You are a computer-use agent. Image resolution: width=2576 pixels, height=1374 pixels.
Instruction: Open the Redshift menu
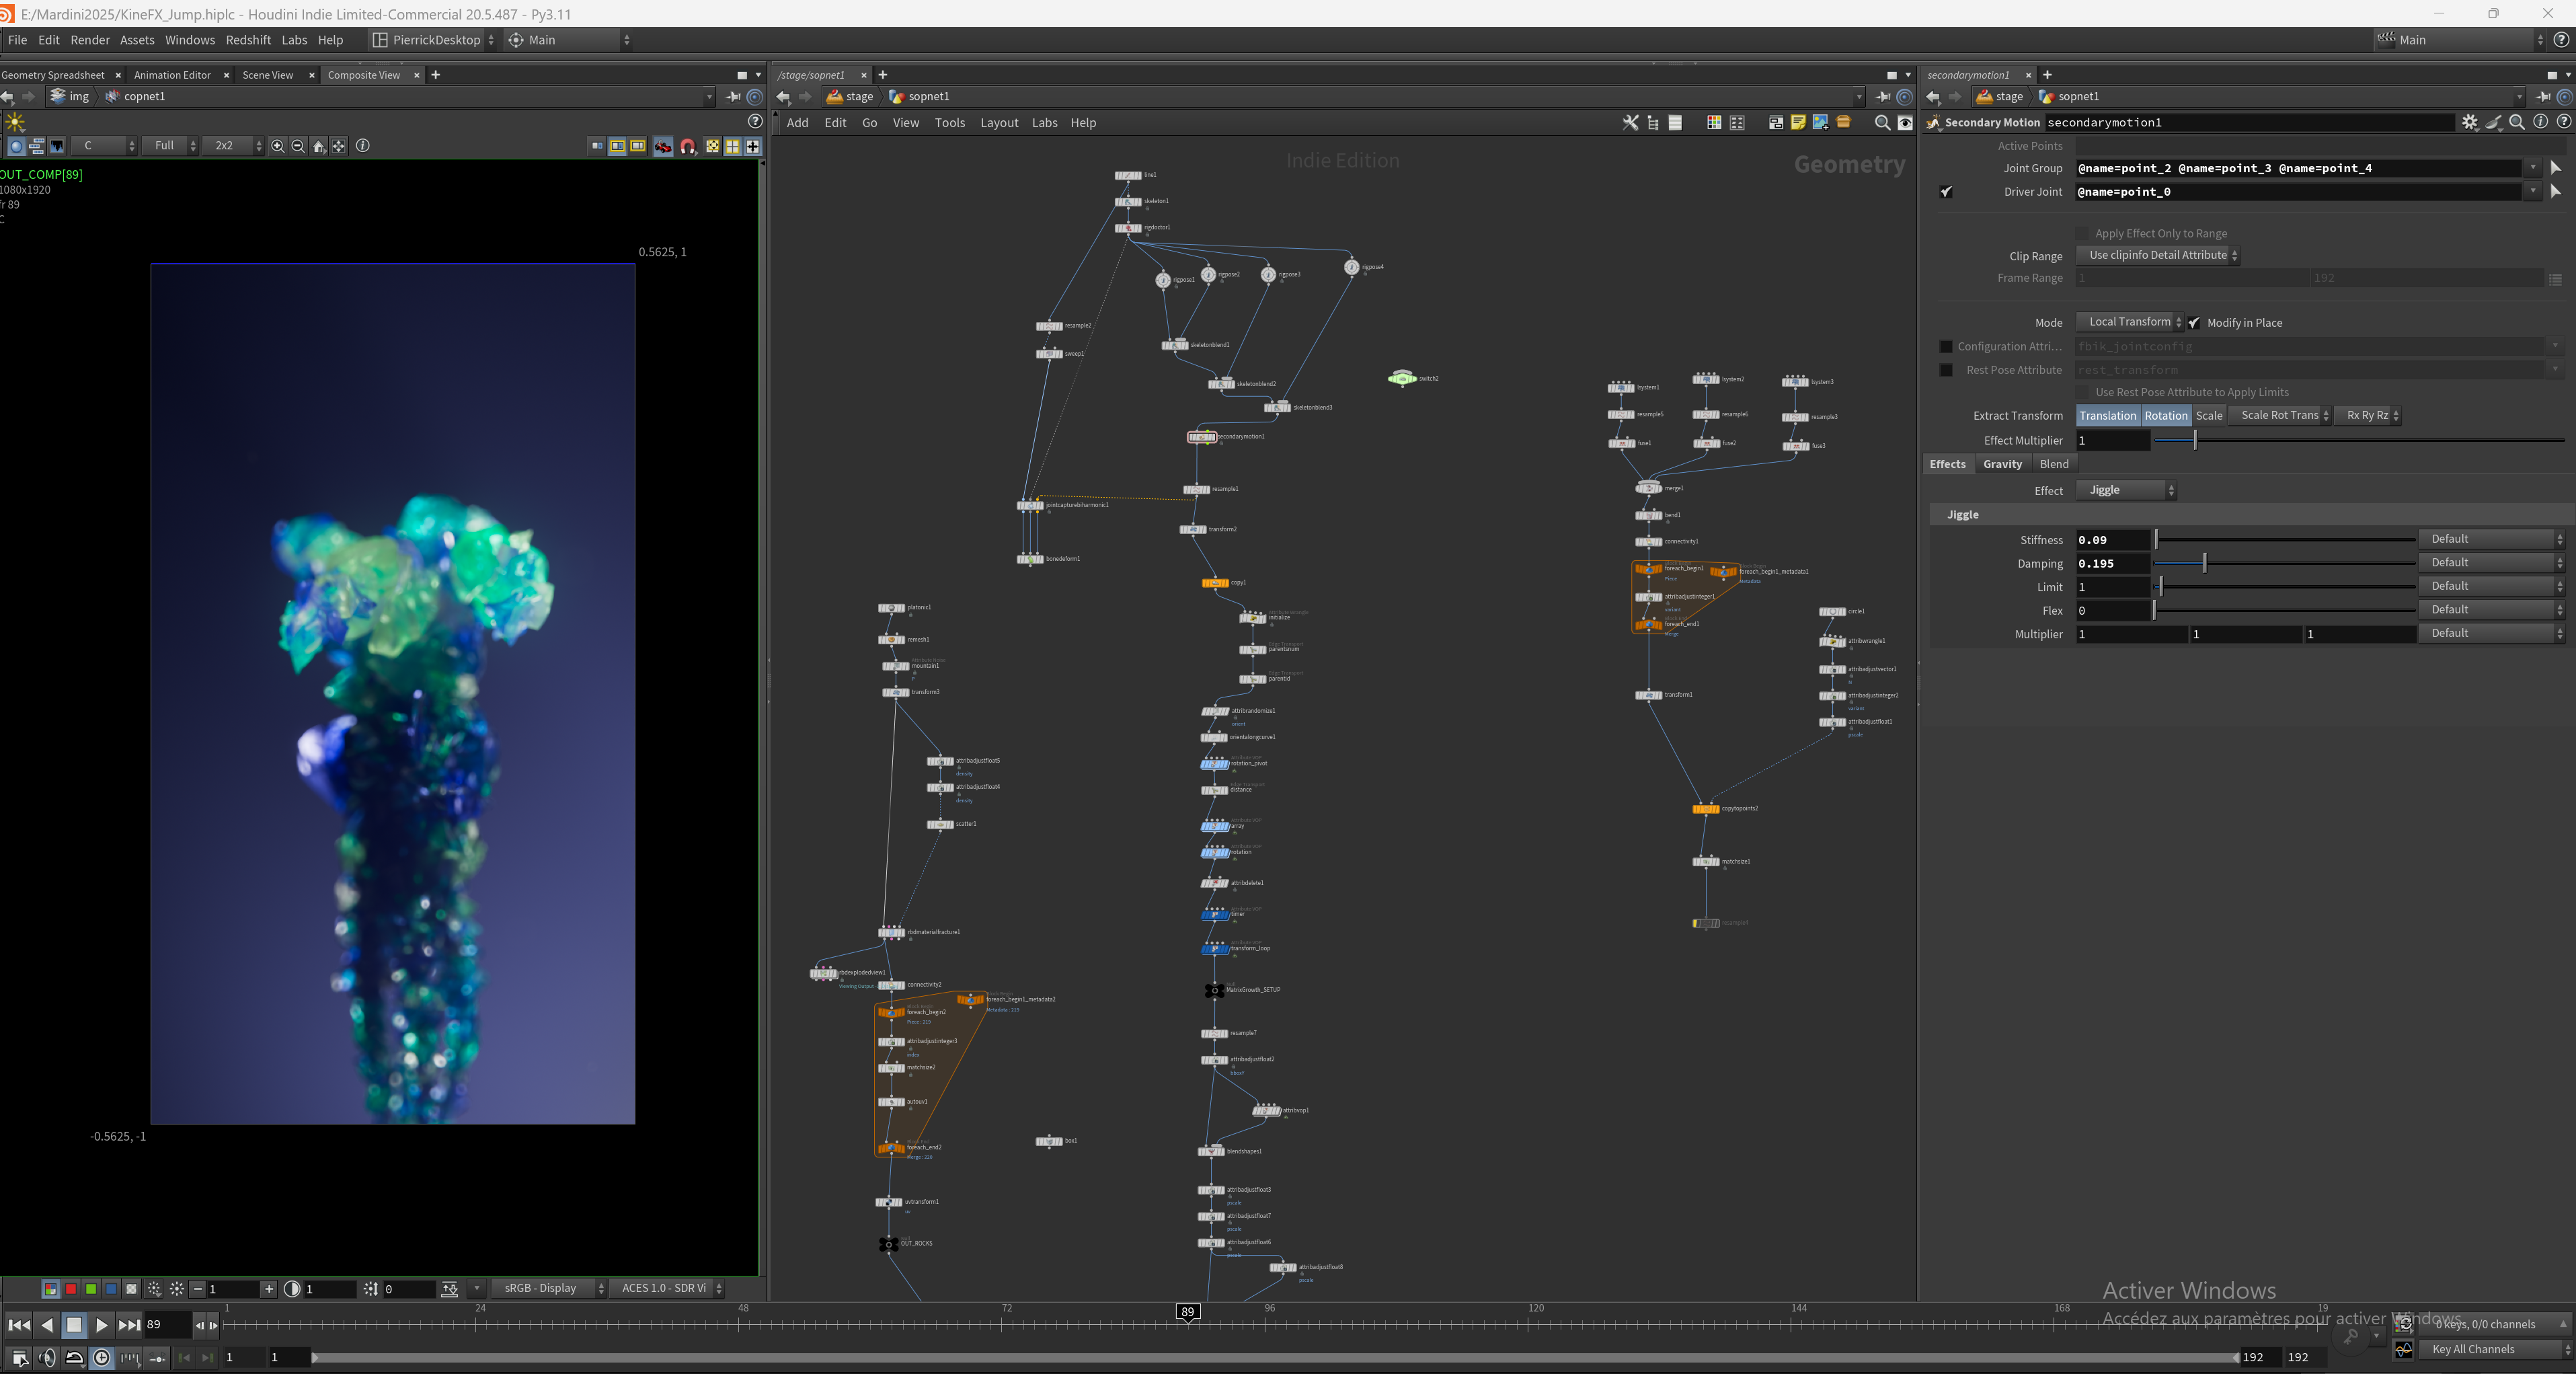pos(248,40)
